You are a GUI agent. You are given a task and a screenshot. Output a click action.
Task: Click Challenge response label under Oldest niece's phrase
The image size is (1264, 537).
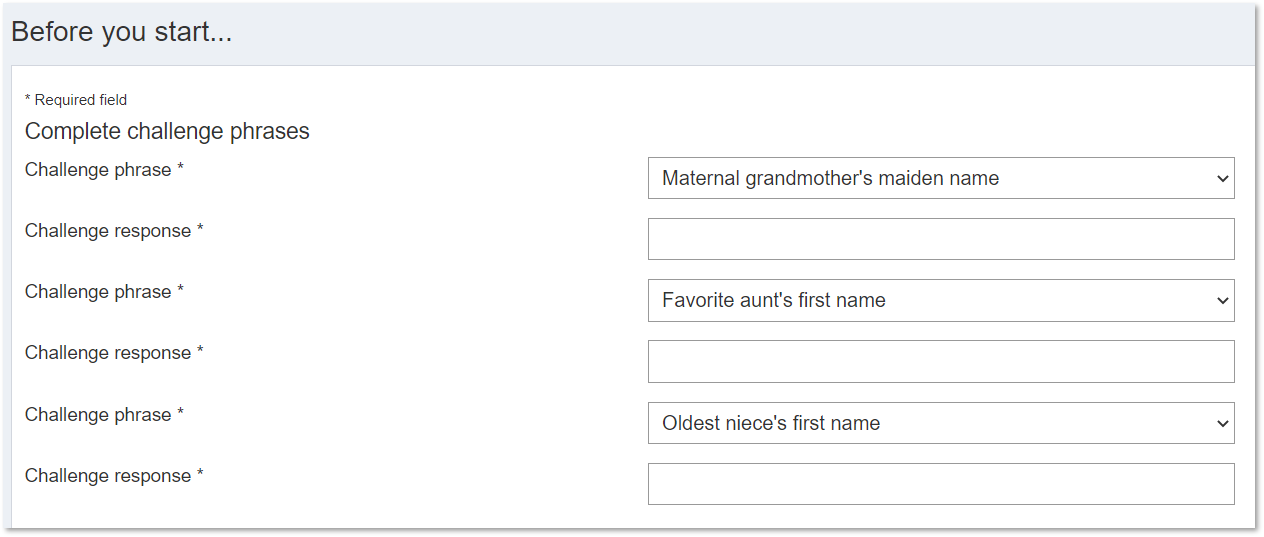pyautogui.click(x=114, y=476)
